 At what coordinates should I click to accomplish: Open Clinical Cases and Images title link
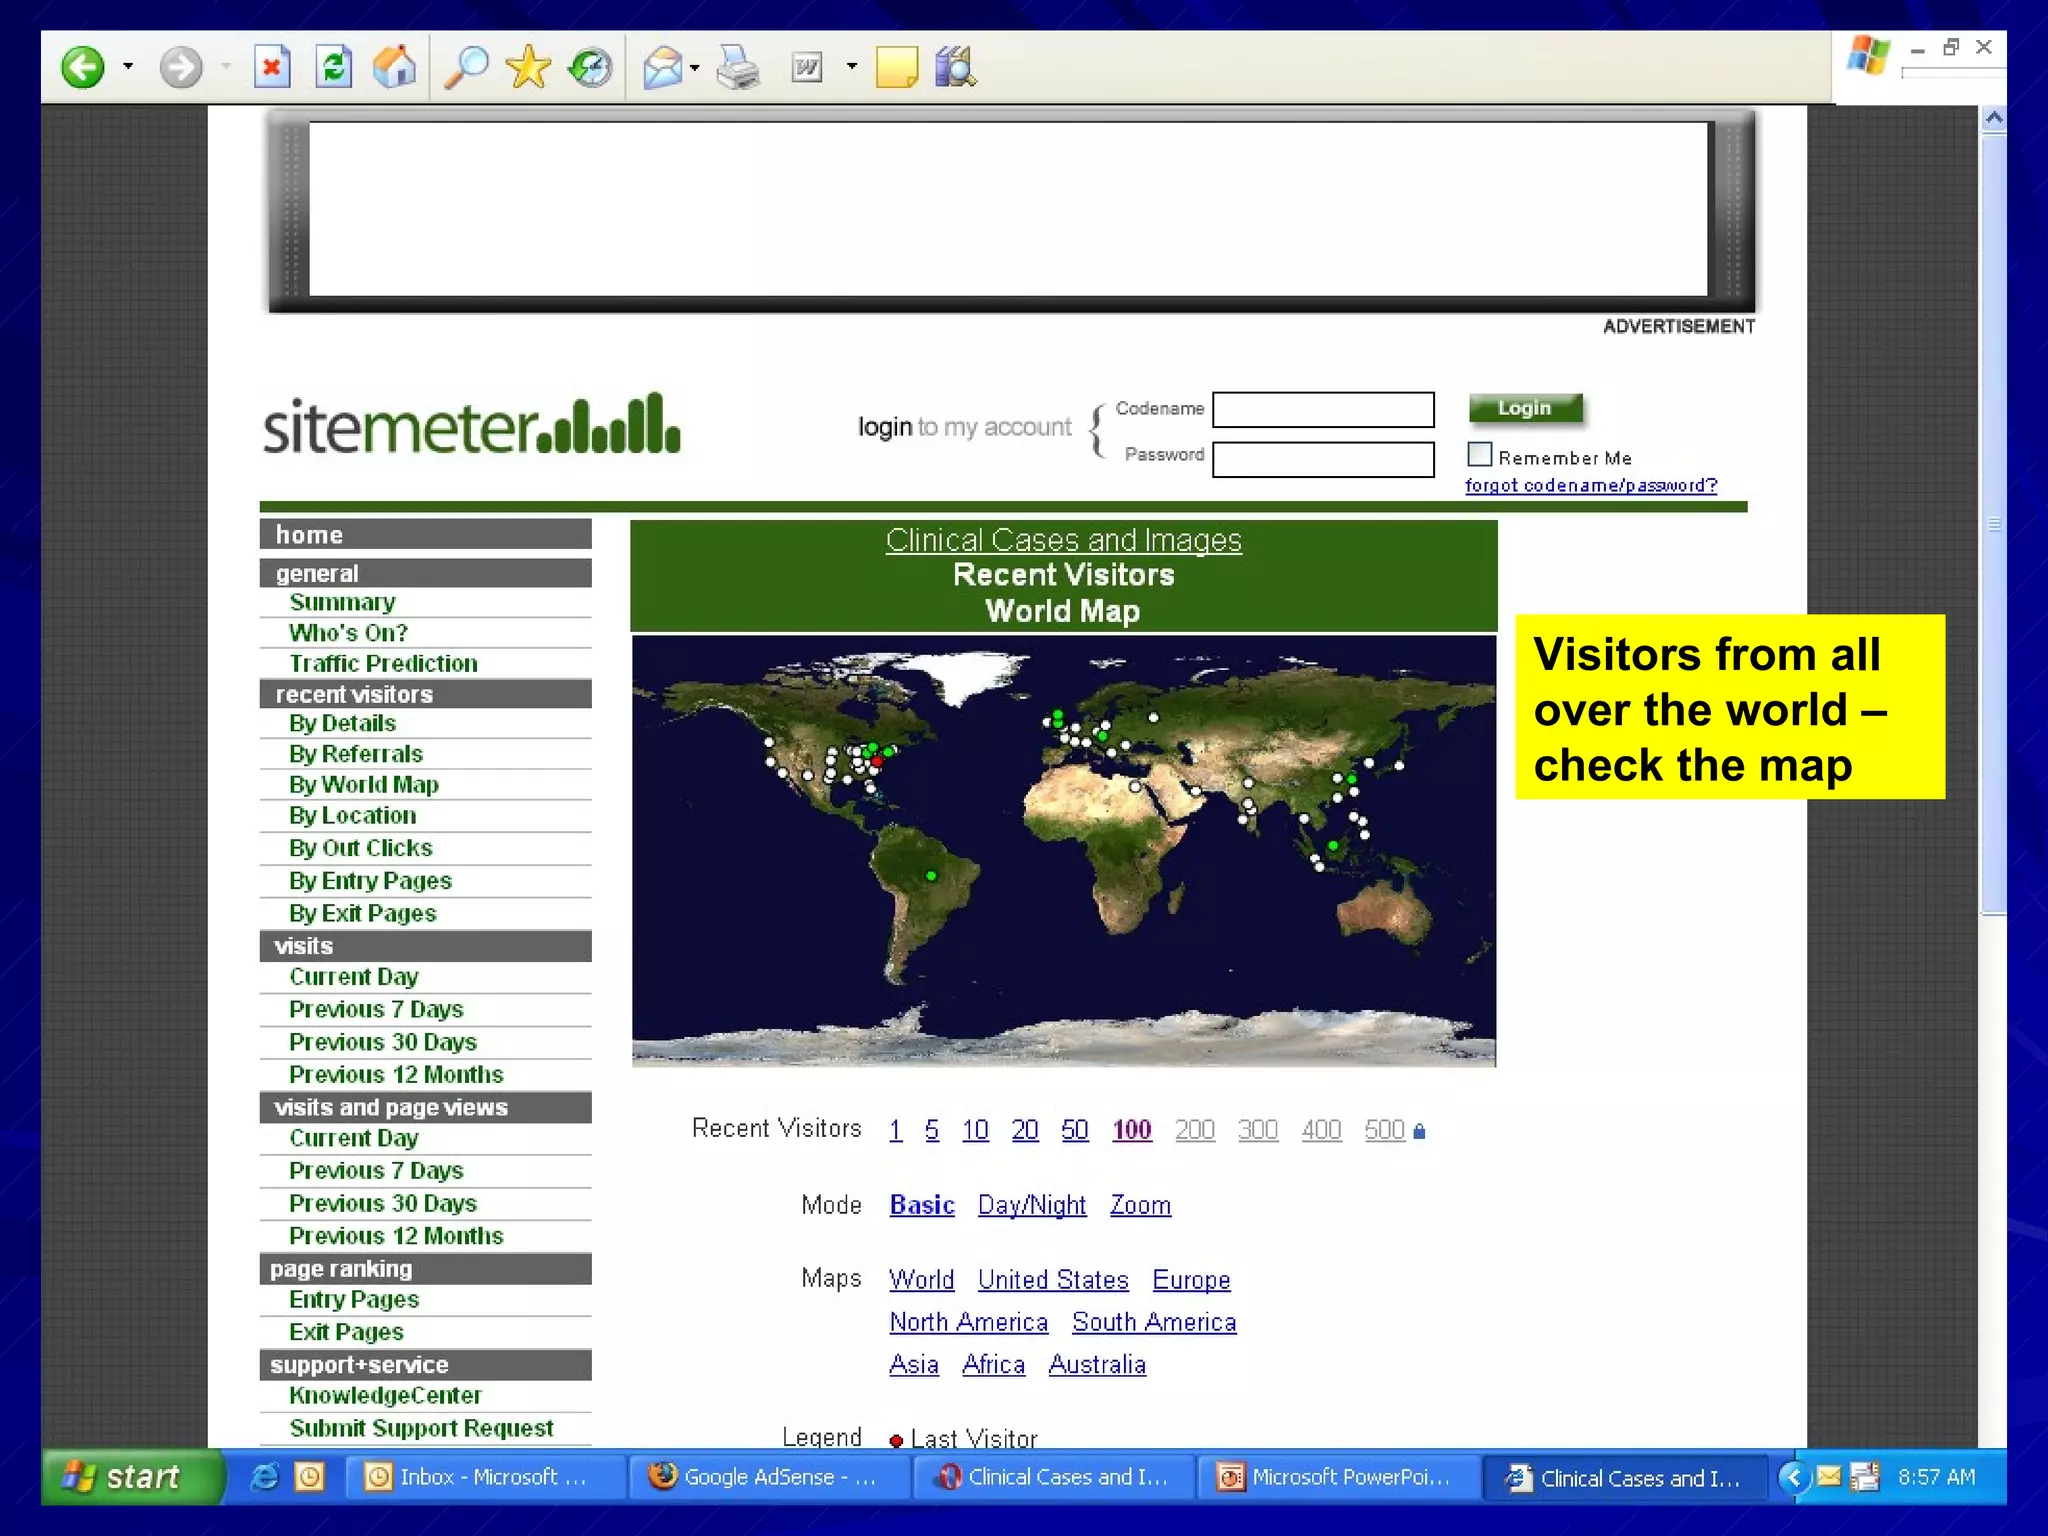tap(1063, 540)
